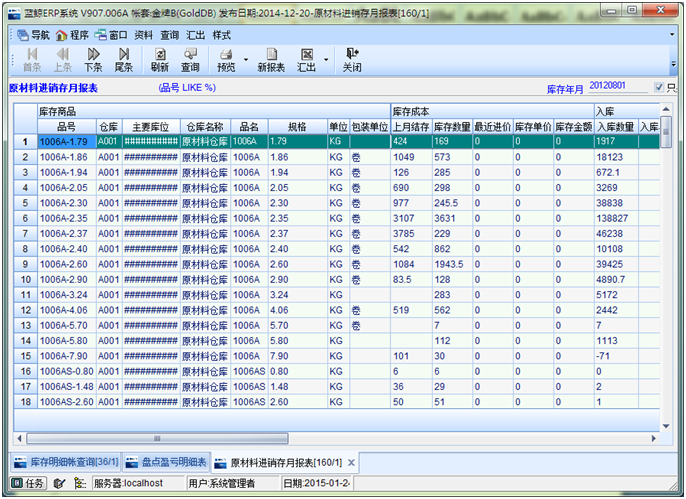Screen dimensions: 686x499
Task: Click the 仓库 column header
Action: coord(109,127)
